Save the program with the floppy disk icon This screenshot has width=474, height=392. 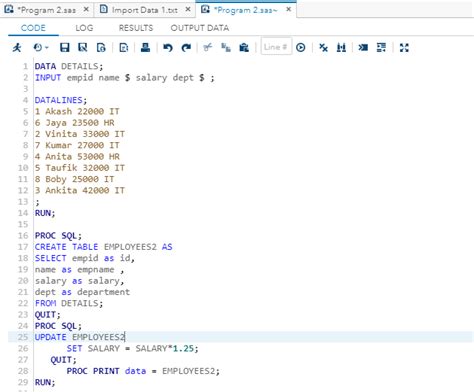(64, 48)
